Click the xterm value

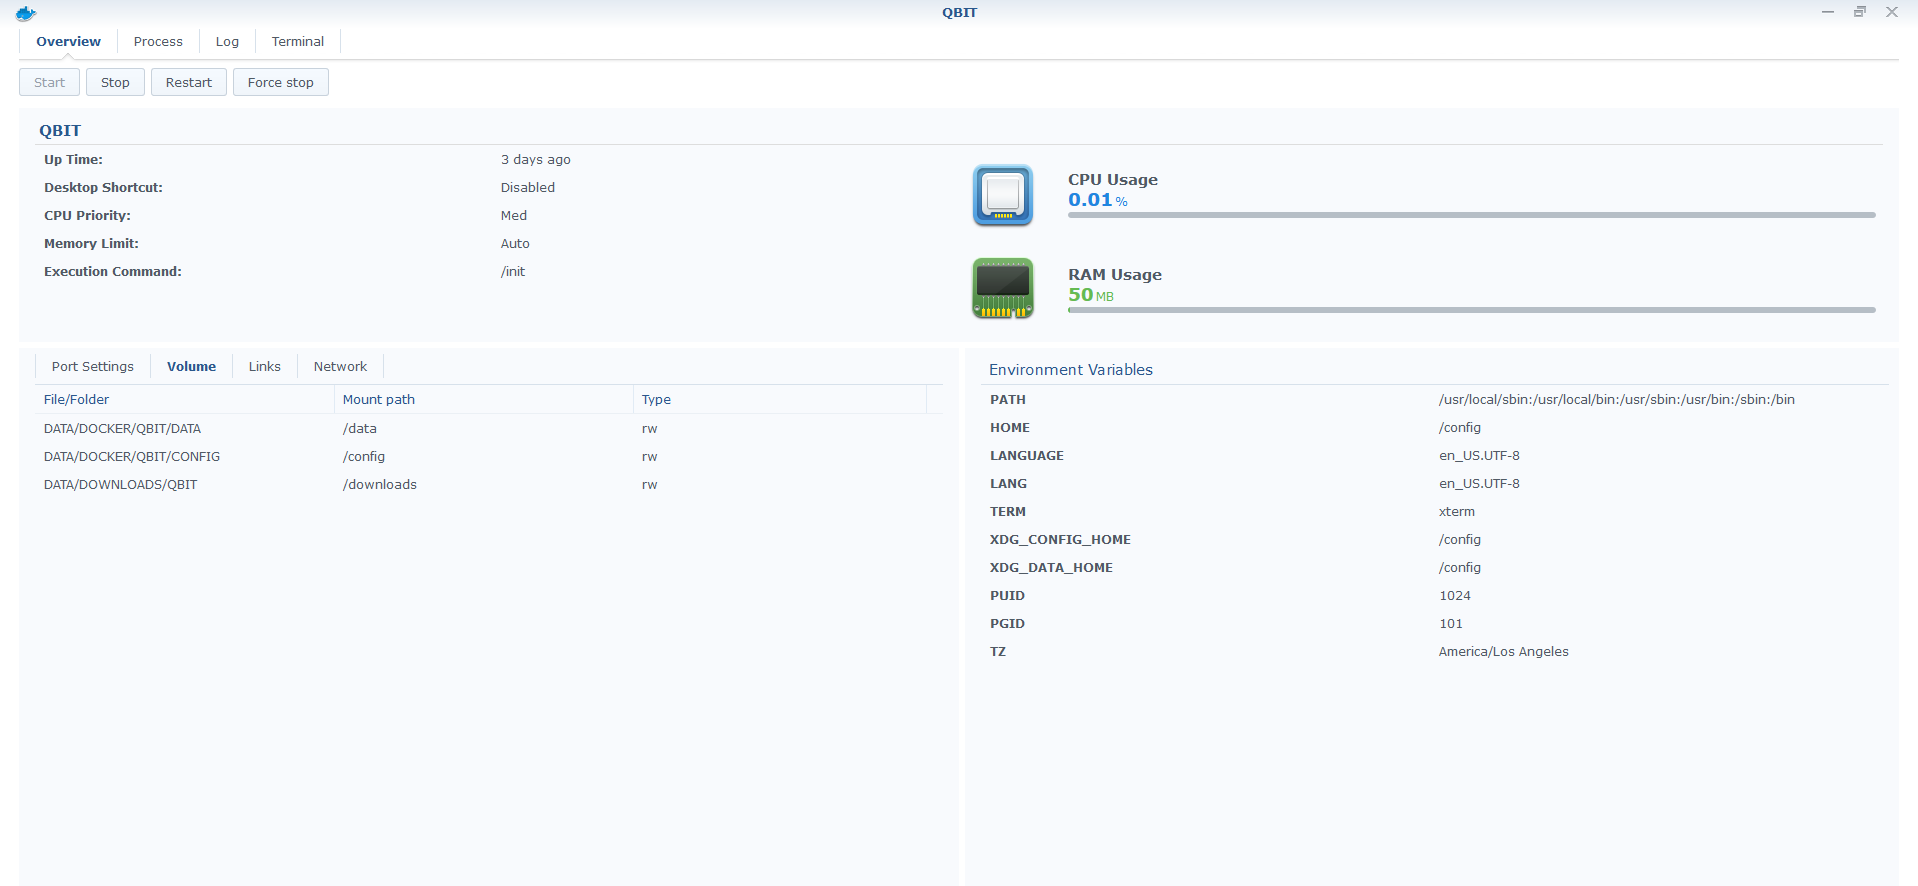1457,511
